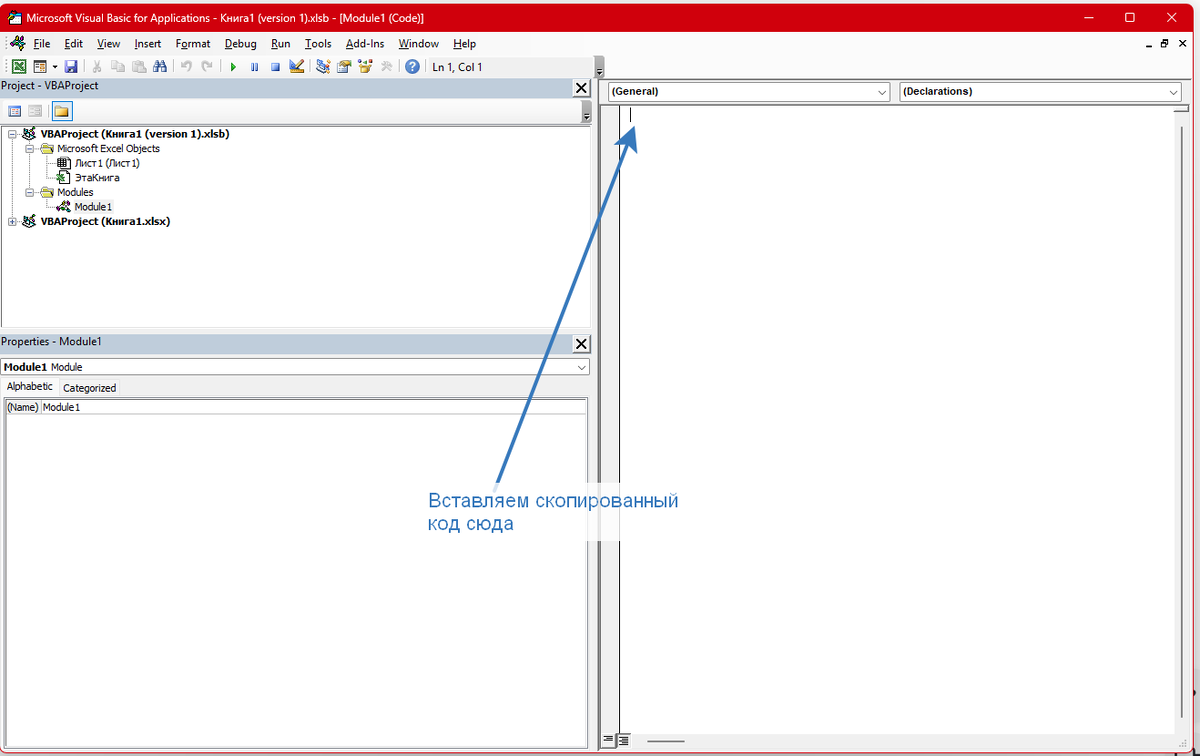Click View Object icon in Project panel
This screenshot has width=1200, height=756.
(35, 111)
